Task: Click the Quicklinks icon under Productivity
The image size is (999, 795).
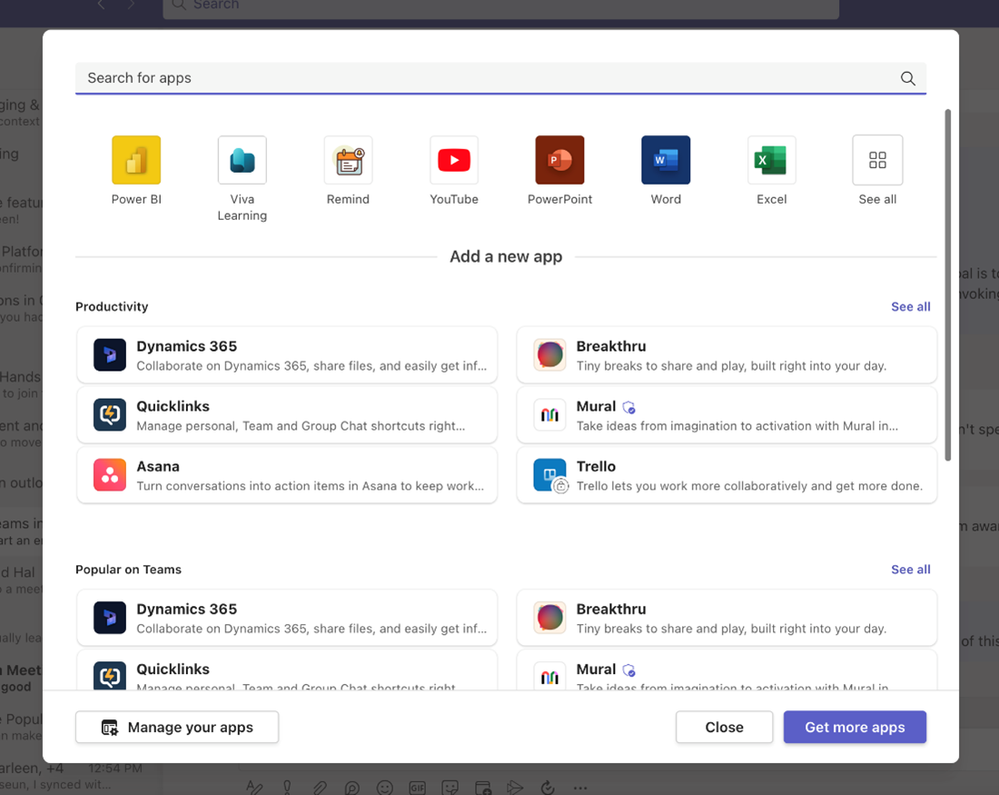Action: [x=110, y=415]
